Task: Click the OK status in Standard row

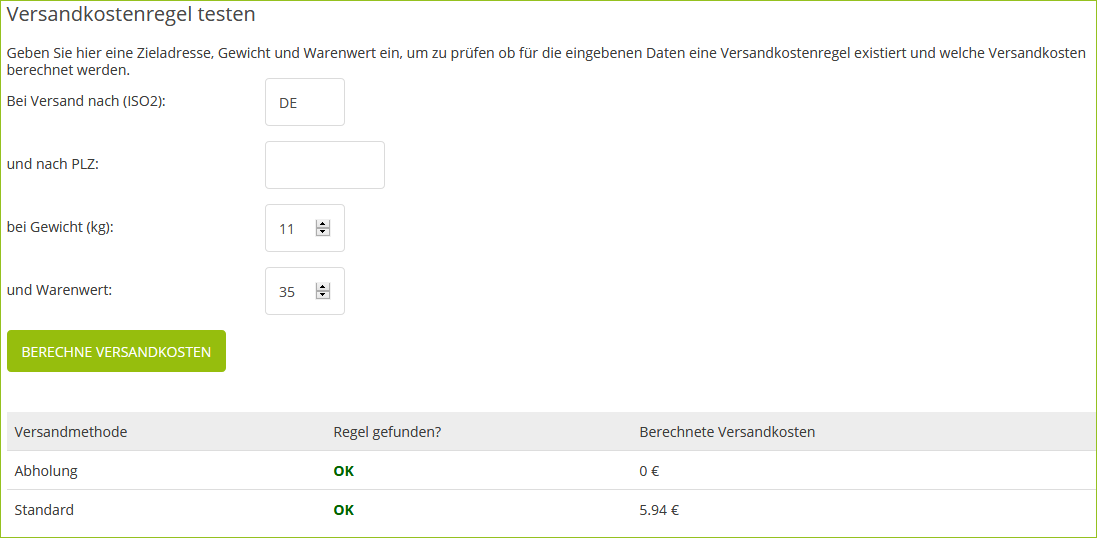Action: pos(344,510)
